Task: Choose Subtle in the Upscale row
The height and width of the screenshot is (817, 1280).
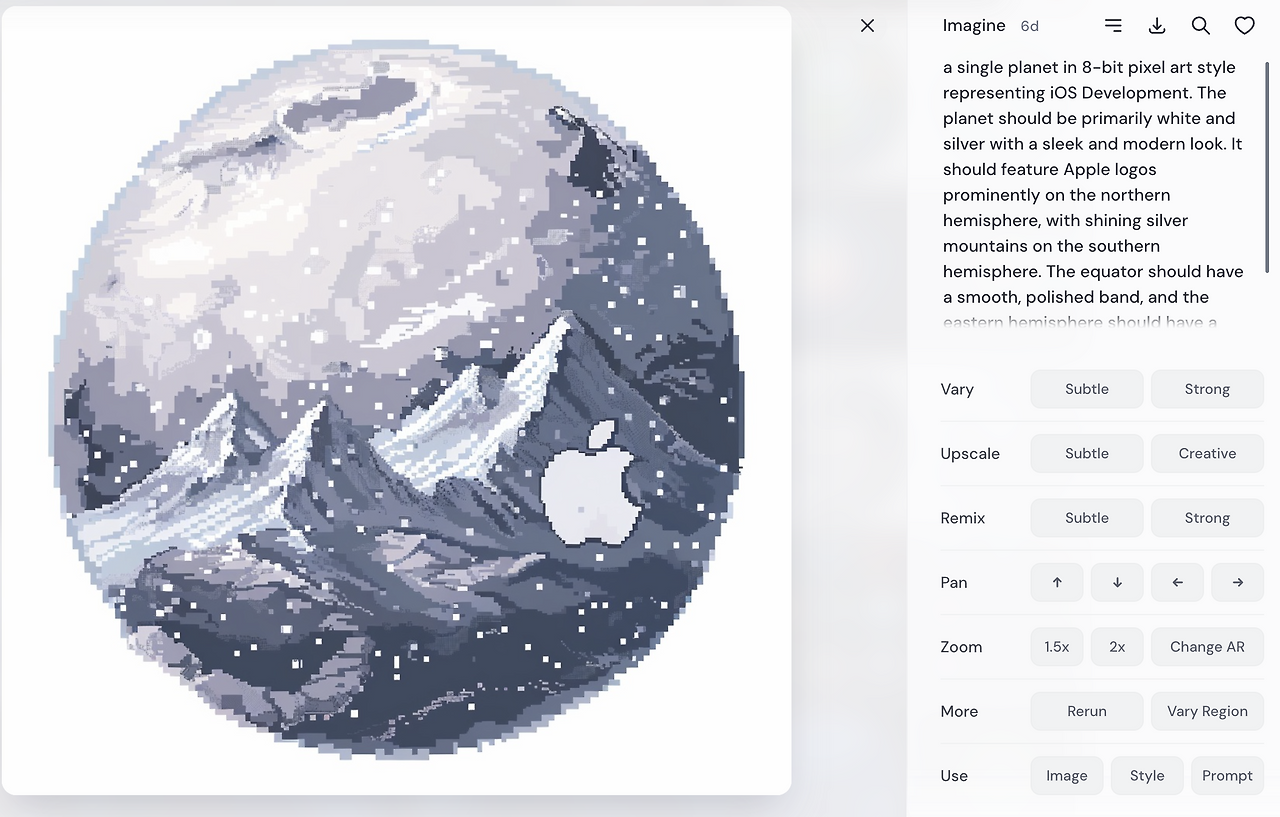Action: coord(1087,454)
